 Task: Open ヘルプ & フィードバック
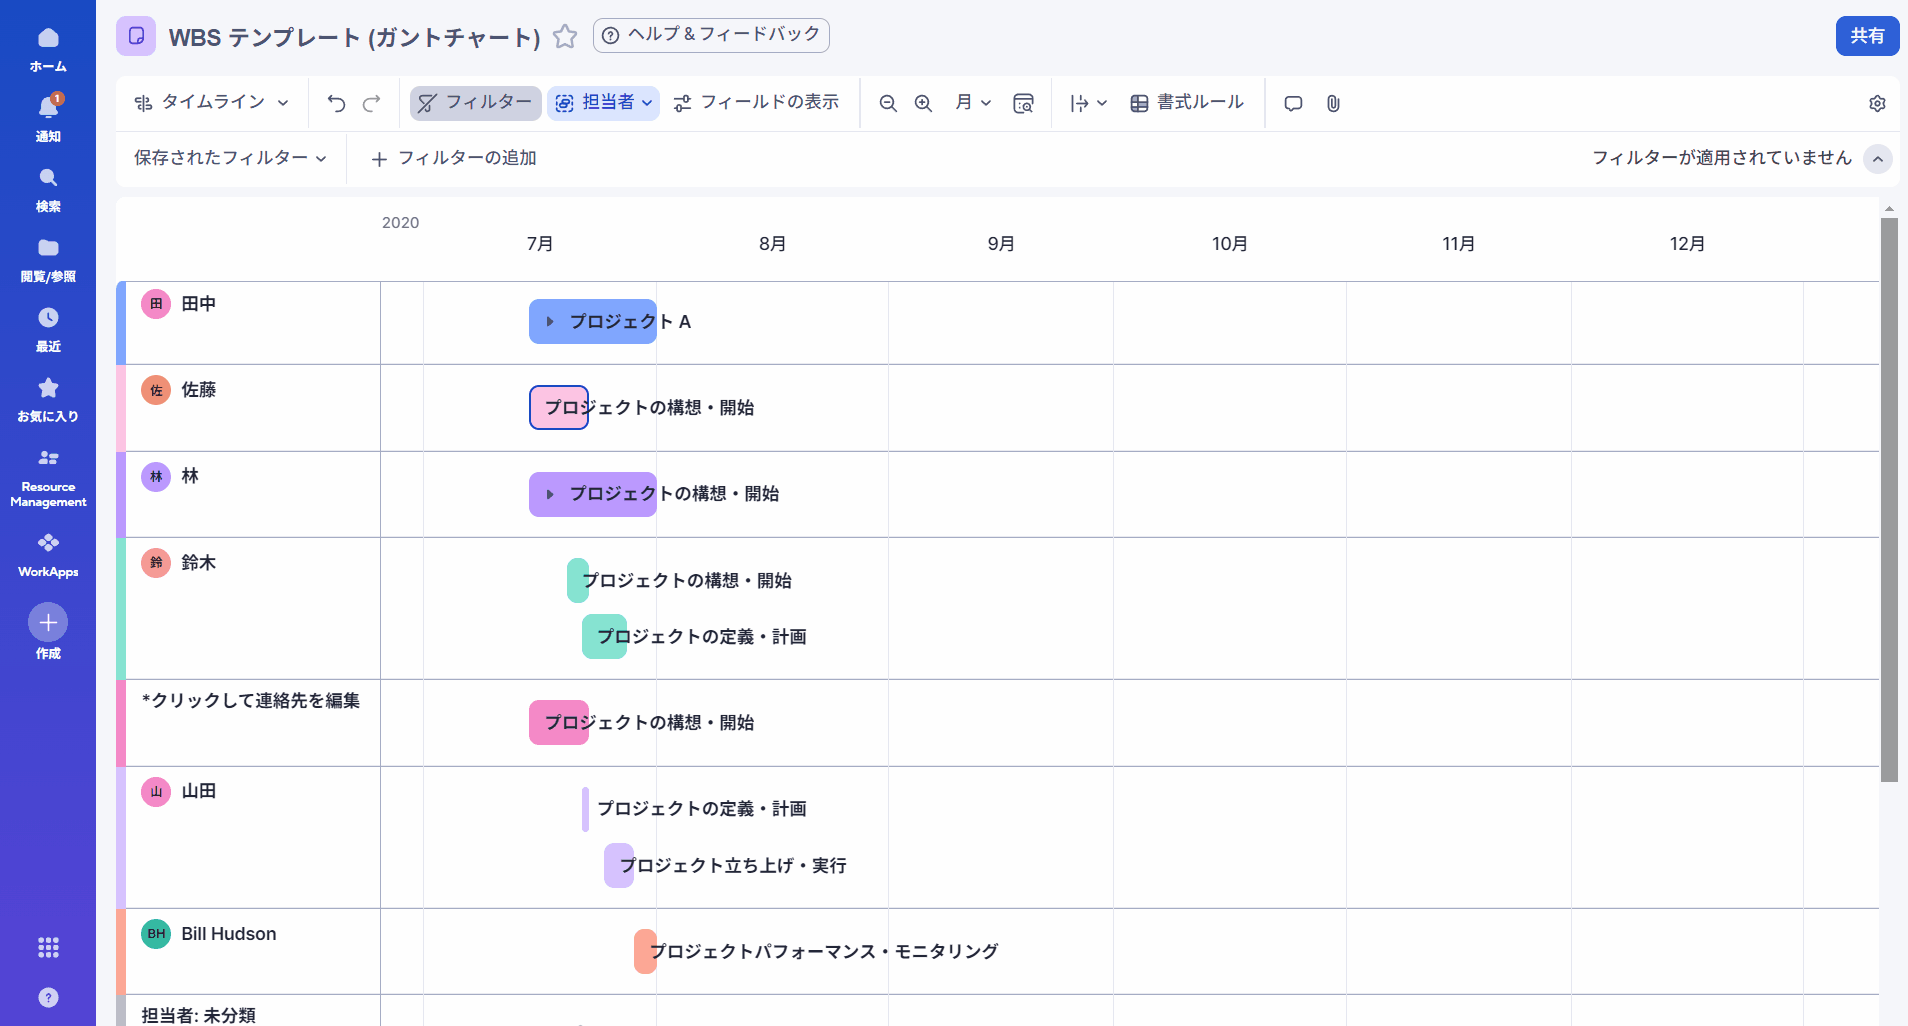click(x=710, y=35)
